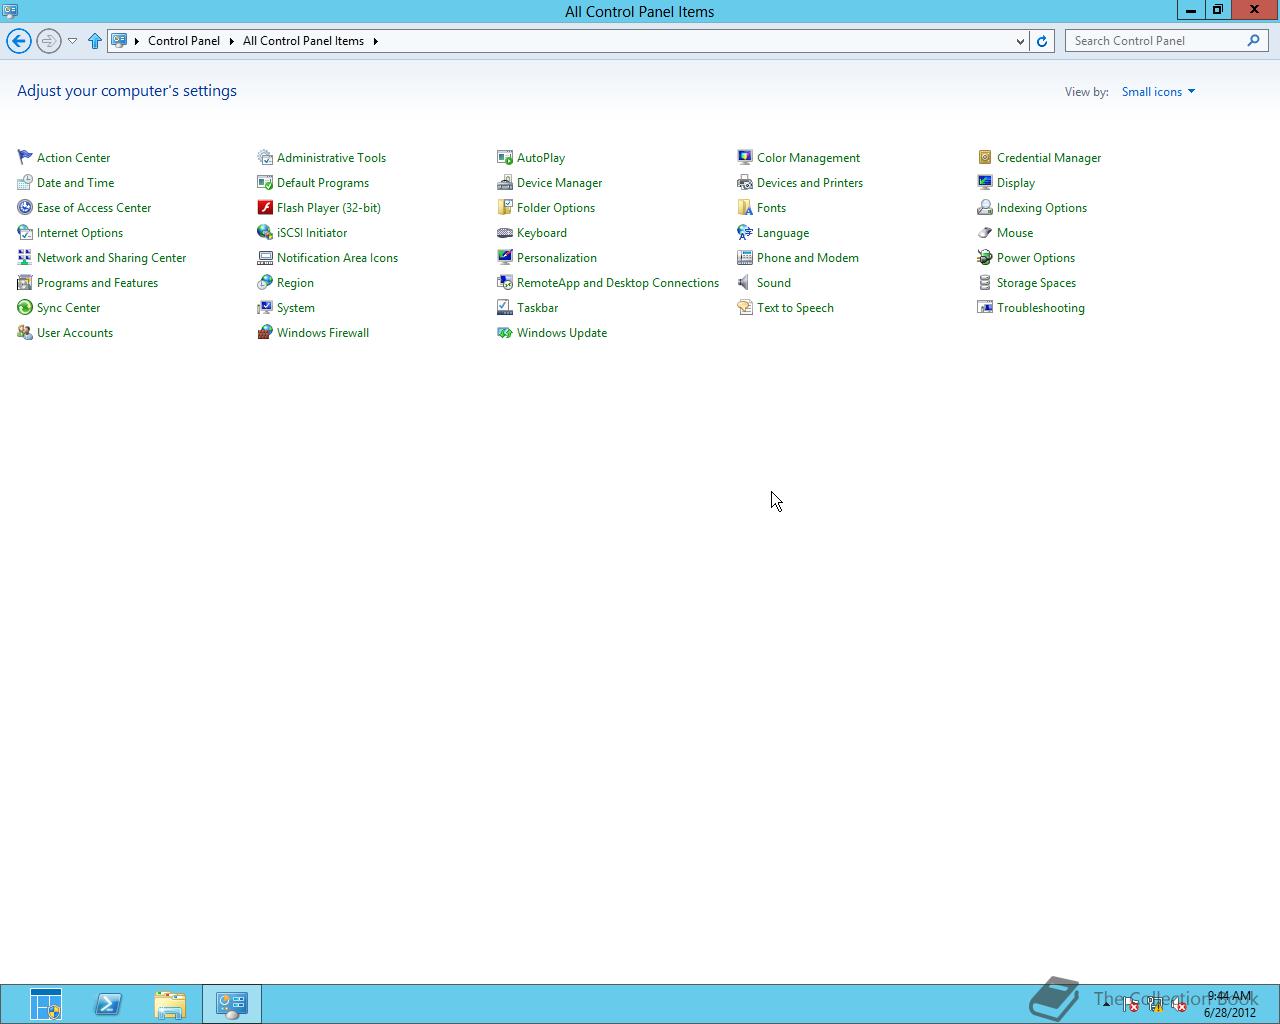Image resolution: width=1280 pixels, height=1024 pixels.
Task: Open the Notification Area Icons link
Action: coord(337,257)
